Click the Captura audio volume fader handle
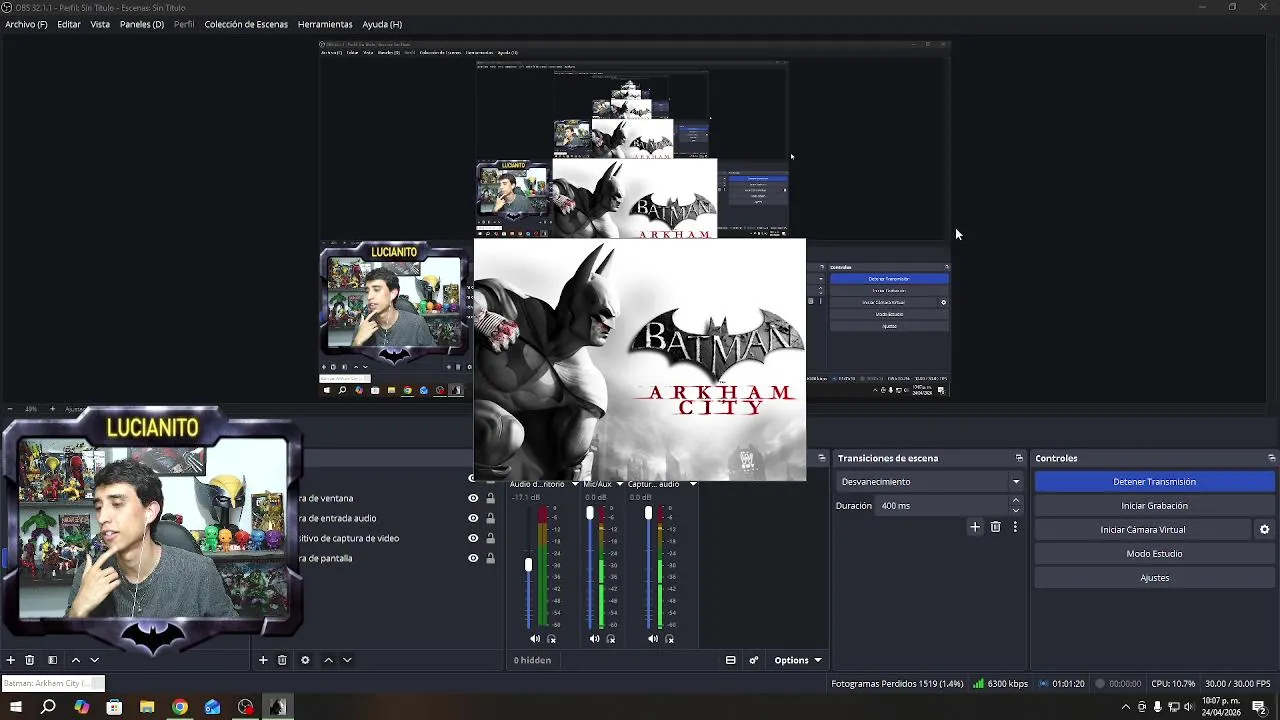This screenshot has height=720, width=1280. pyautogui.click(x=648, y=514)
